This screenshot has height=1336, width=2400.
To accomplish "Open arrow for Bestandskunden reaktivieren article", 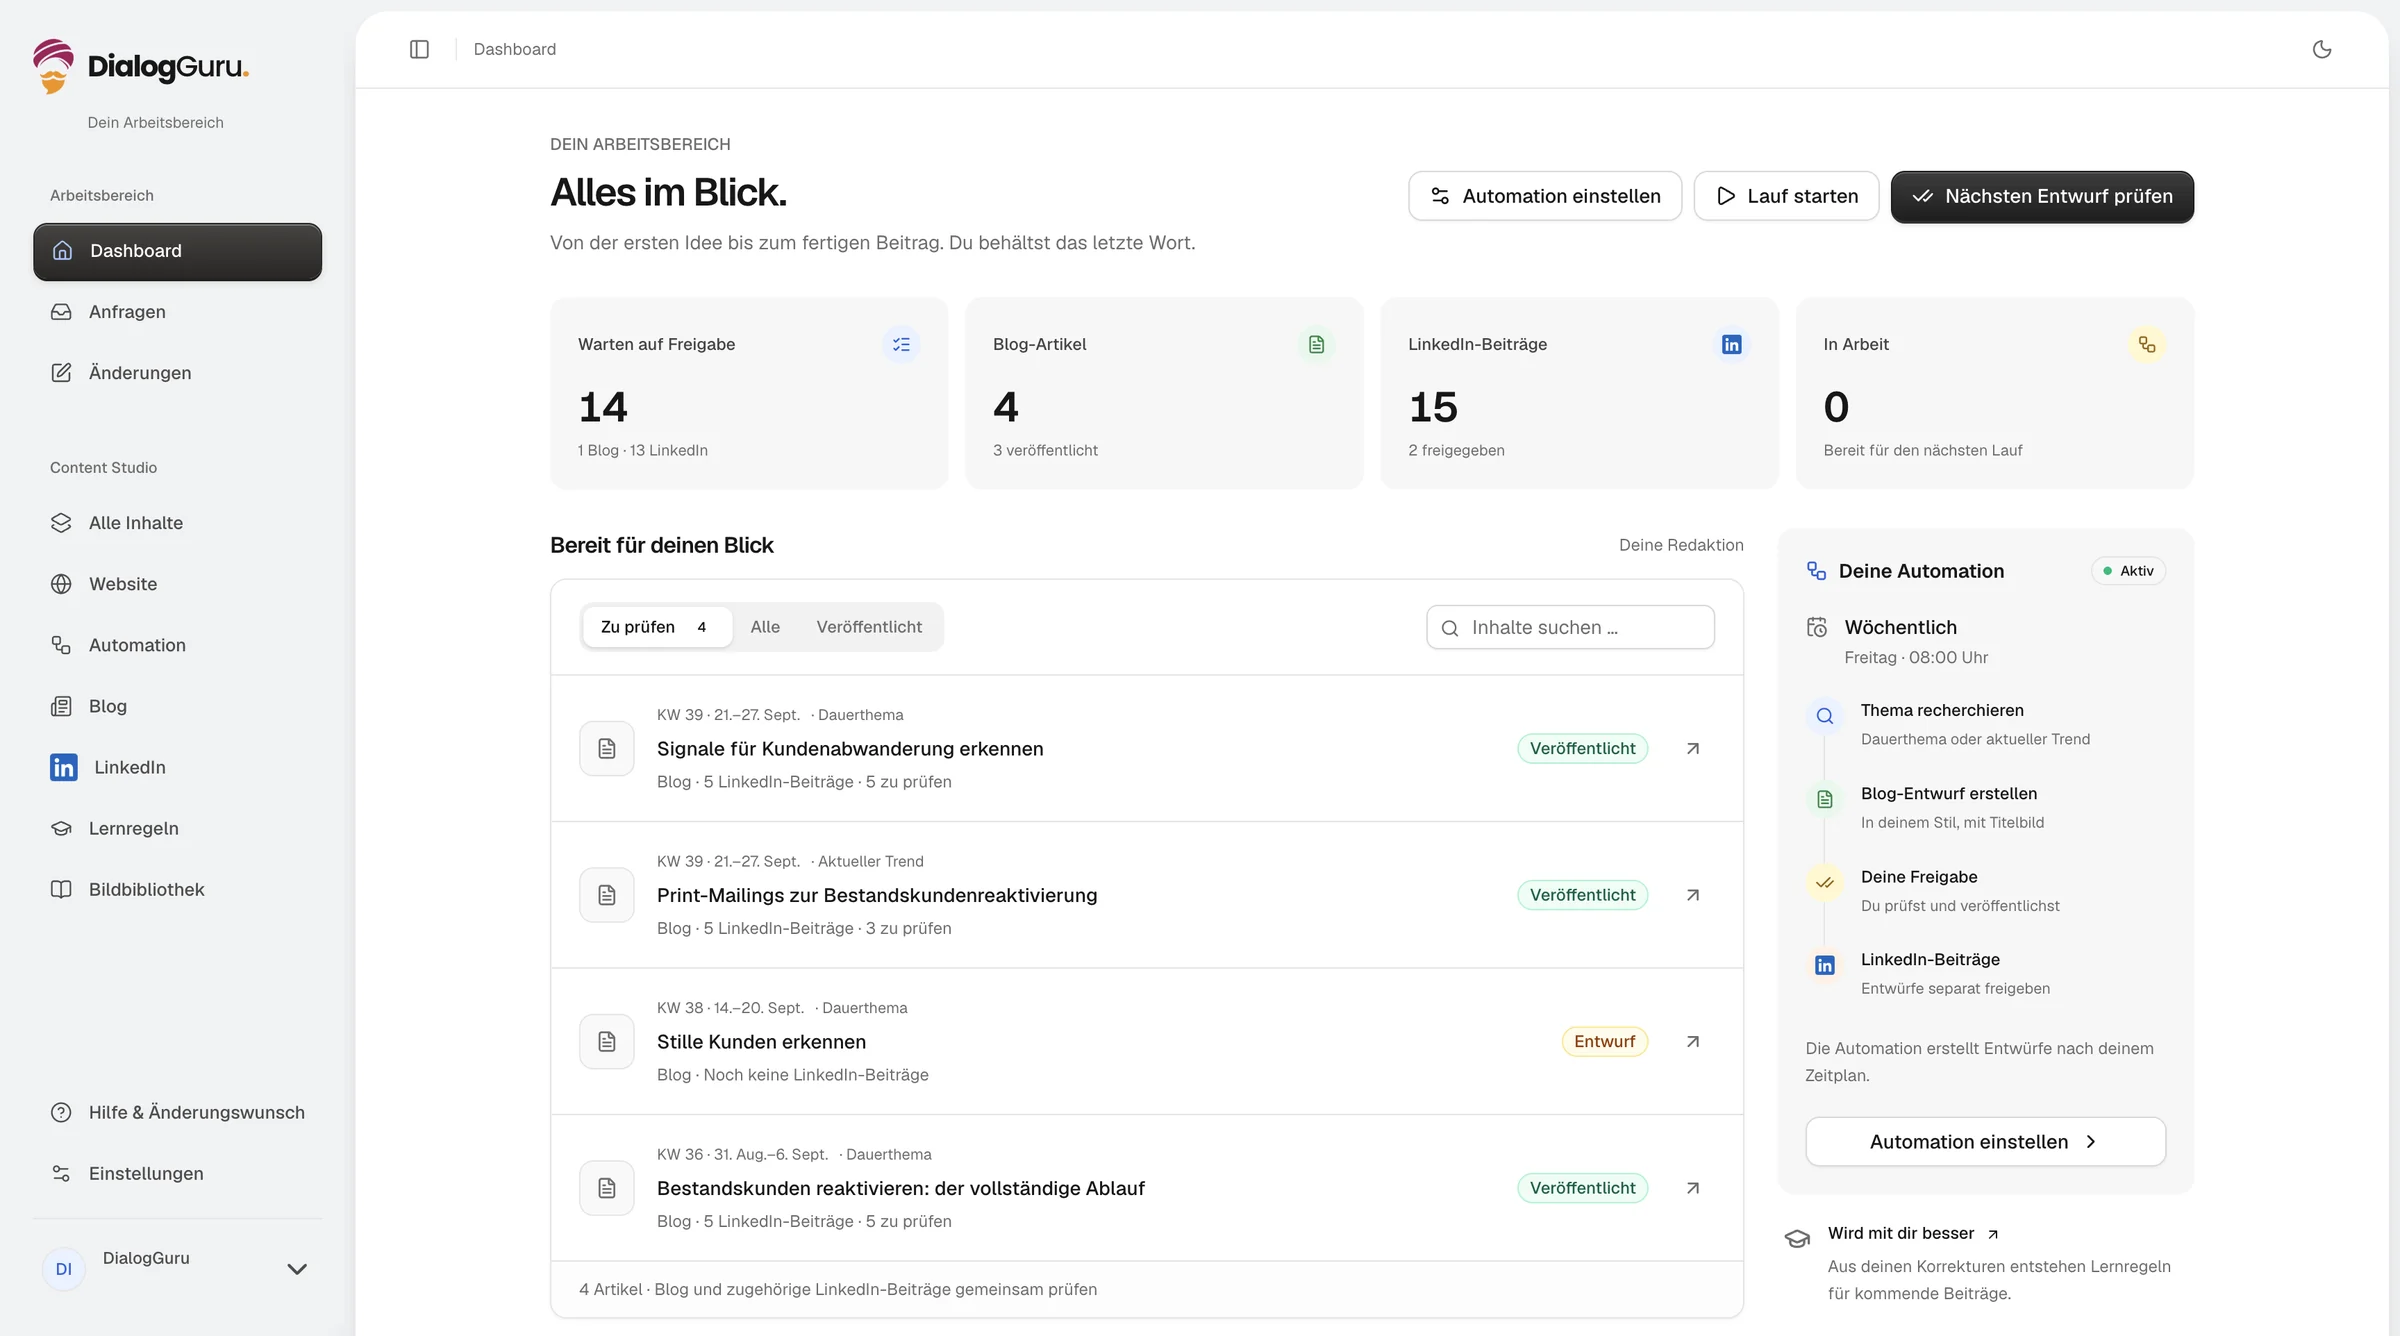I will (1693, 1188).
